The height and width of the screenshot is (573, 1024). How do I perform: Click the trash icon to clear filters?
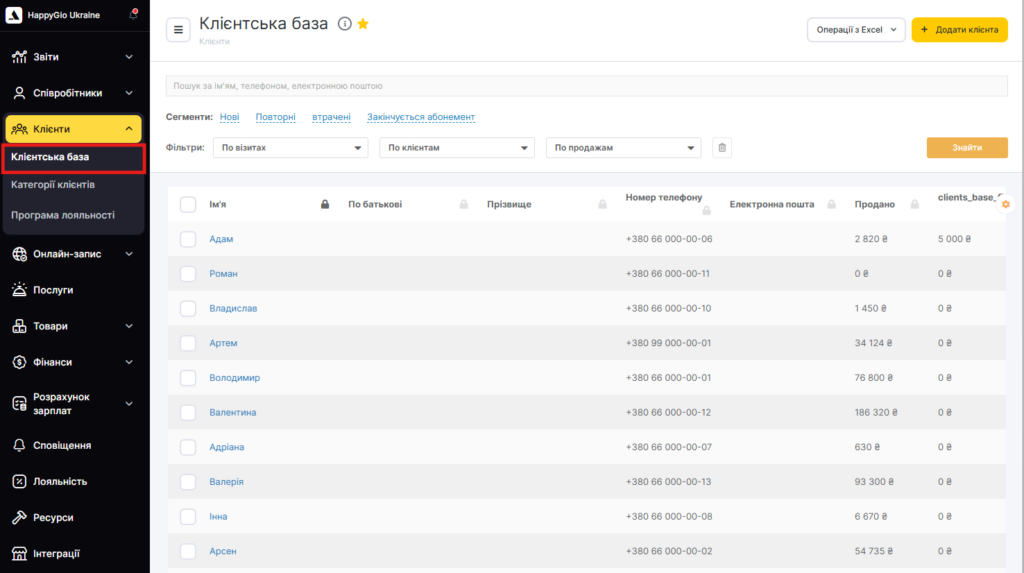tap(723, 148)
